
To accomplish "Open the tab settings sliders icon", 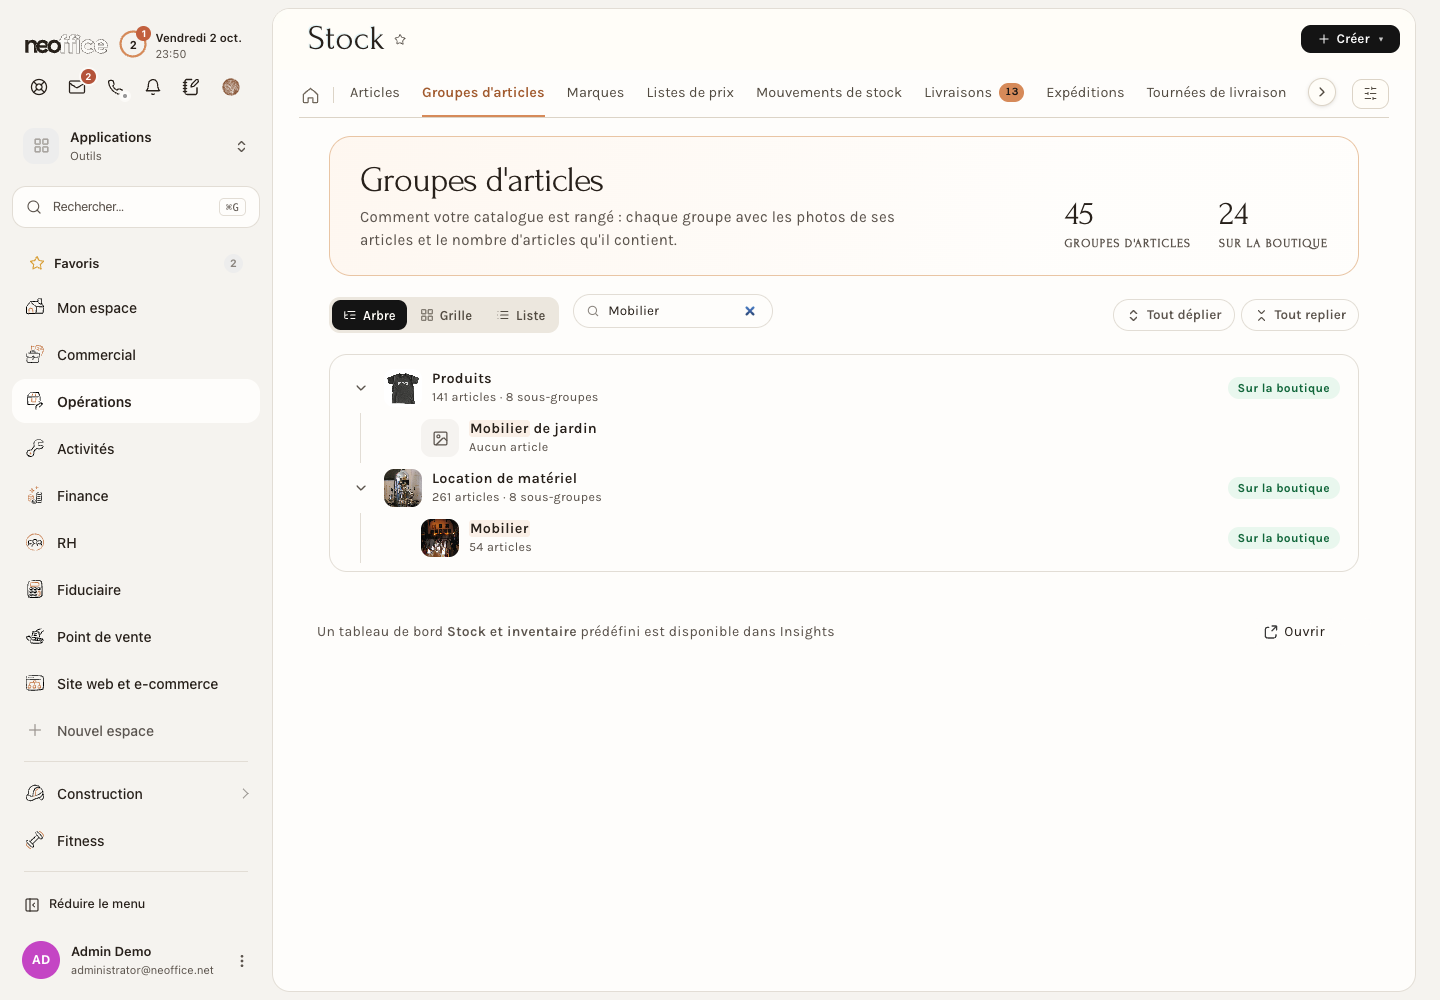I will click(1370, 93).
